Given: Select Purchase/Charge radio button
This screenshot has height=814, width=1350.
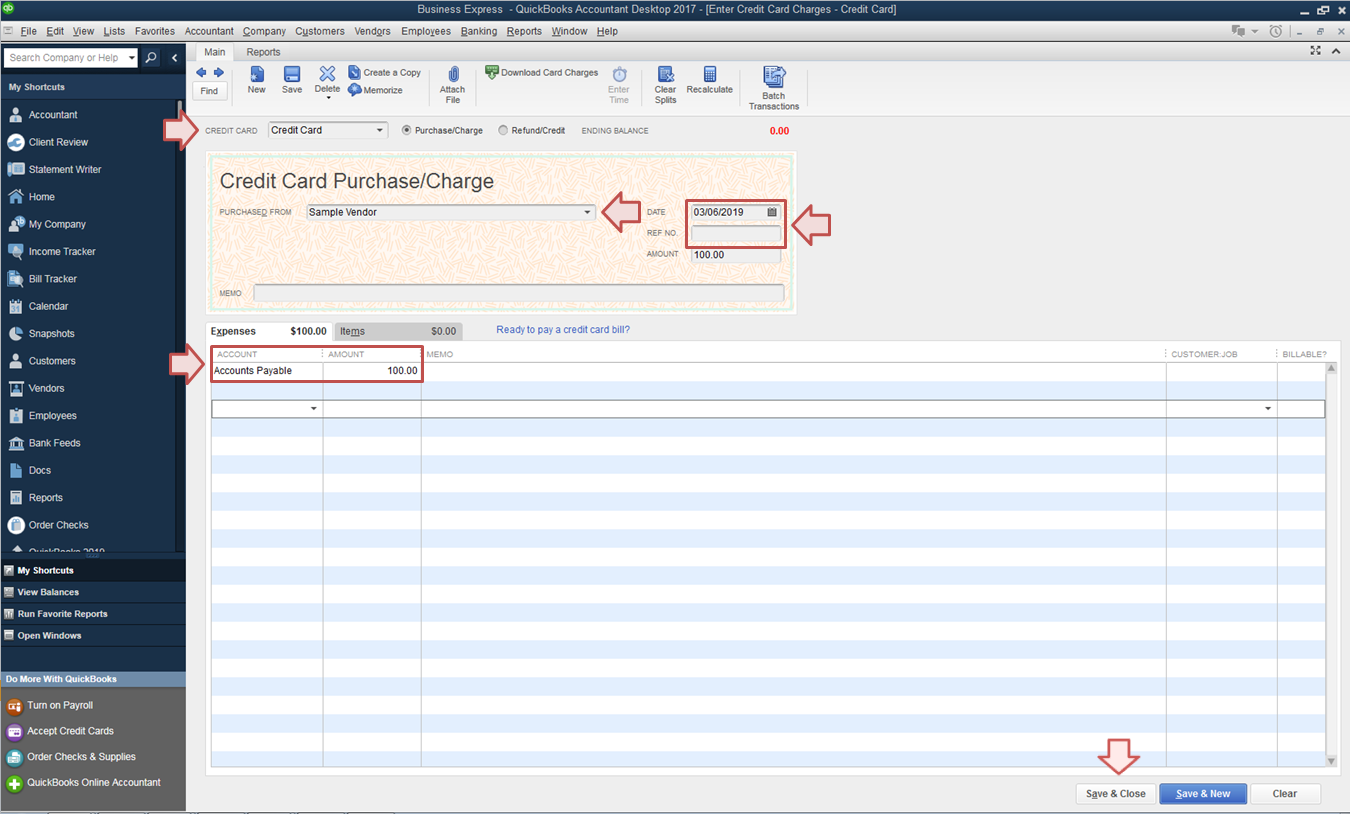Looking at the screenshot, I should [407, 130].
